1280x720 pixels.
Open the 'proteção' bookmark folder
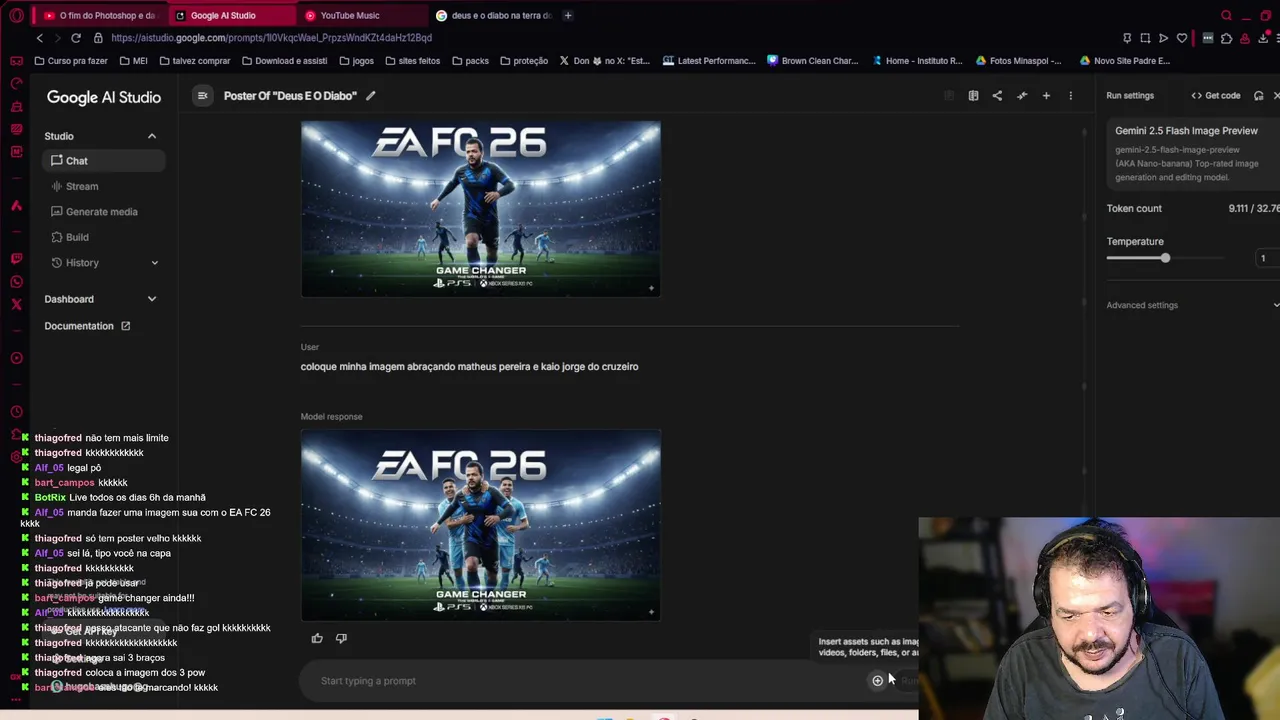[523, 61]
